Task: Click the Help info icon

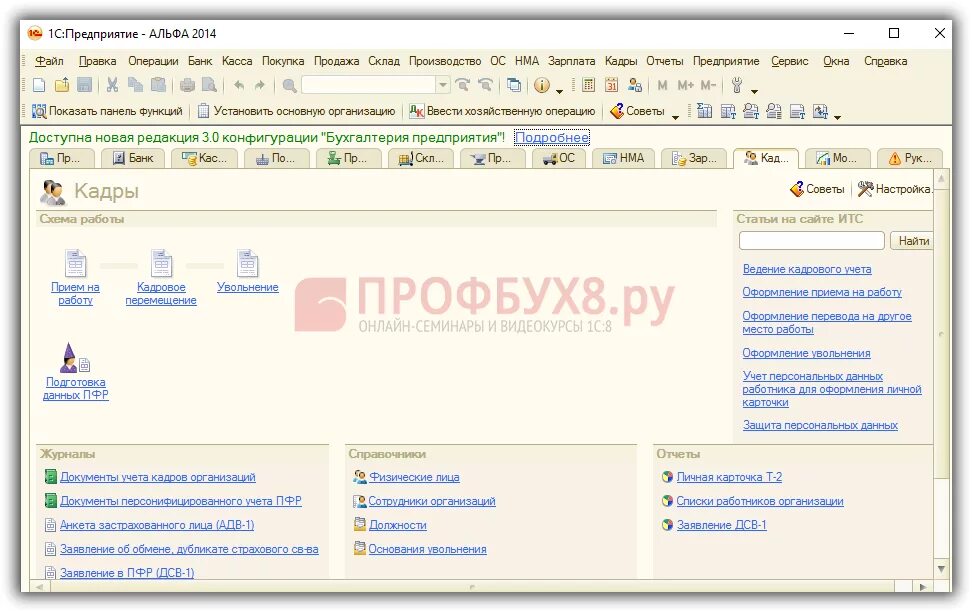Action: click(542, 85)
